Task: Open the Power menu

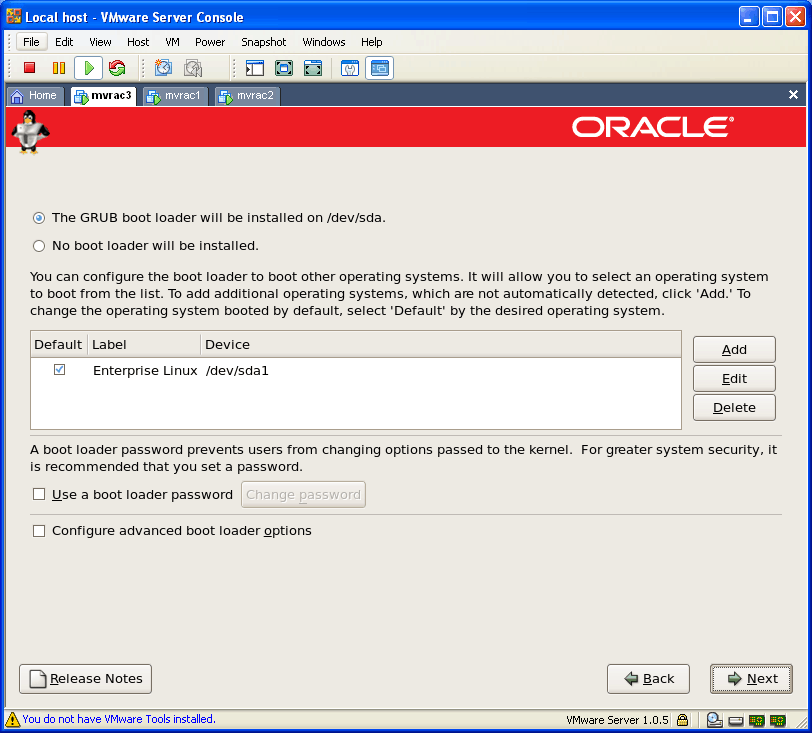Action: click(x=210, y=42)
